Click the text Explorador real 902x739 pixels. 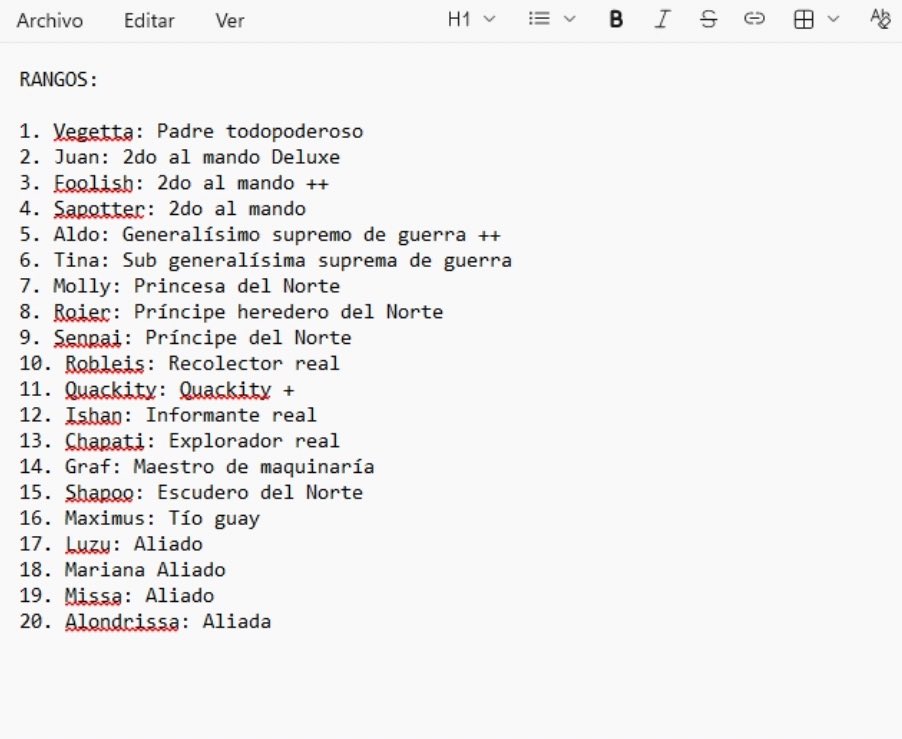click(254, 441)
